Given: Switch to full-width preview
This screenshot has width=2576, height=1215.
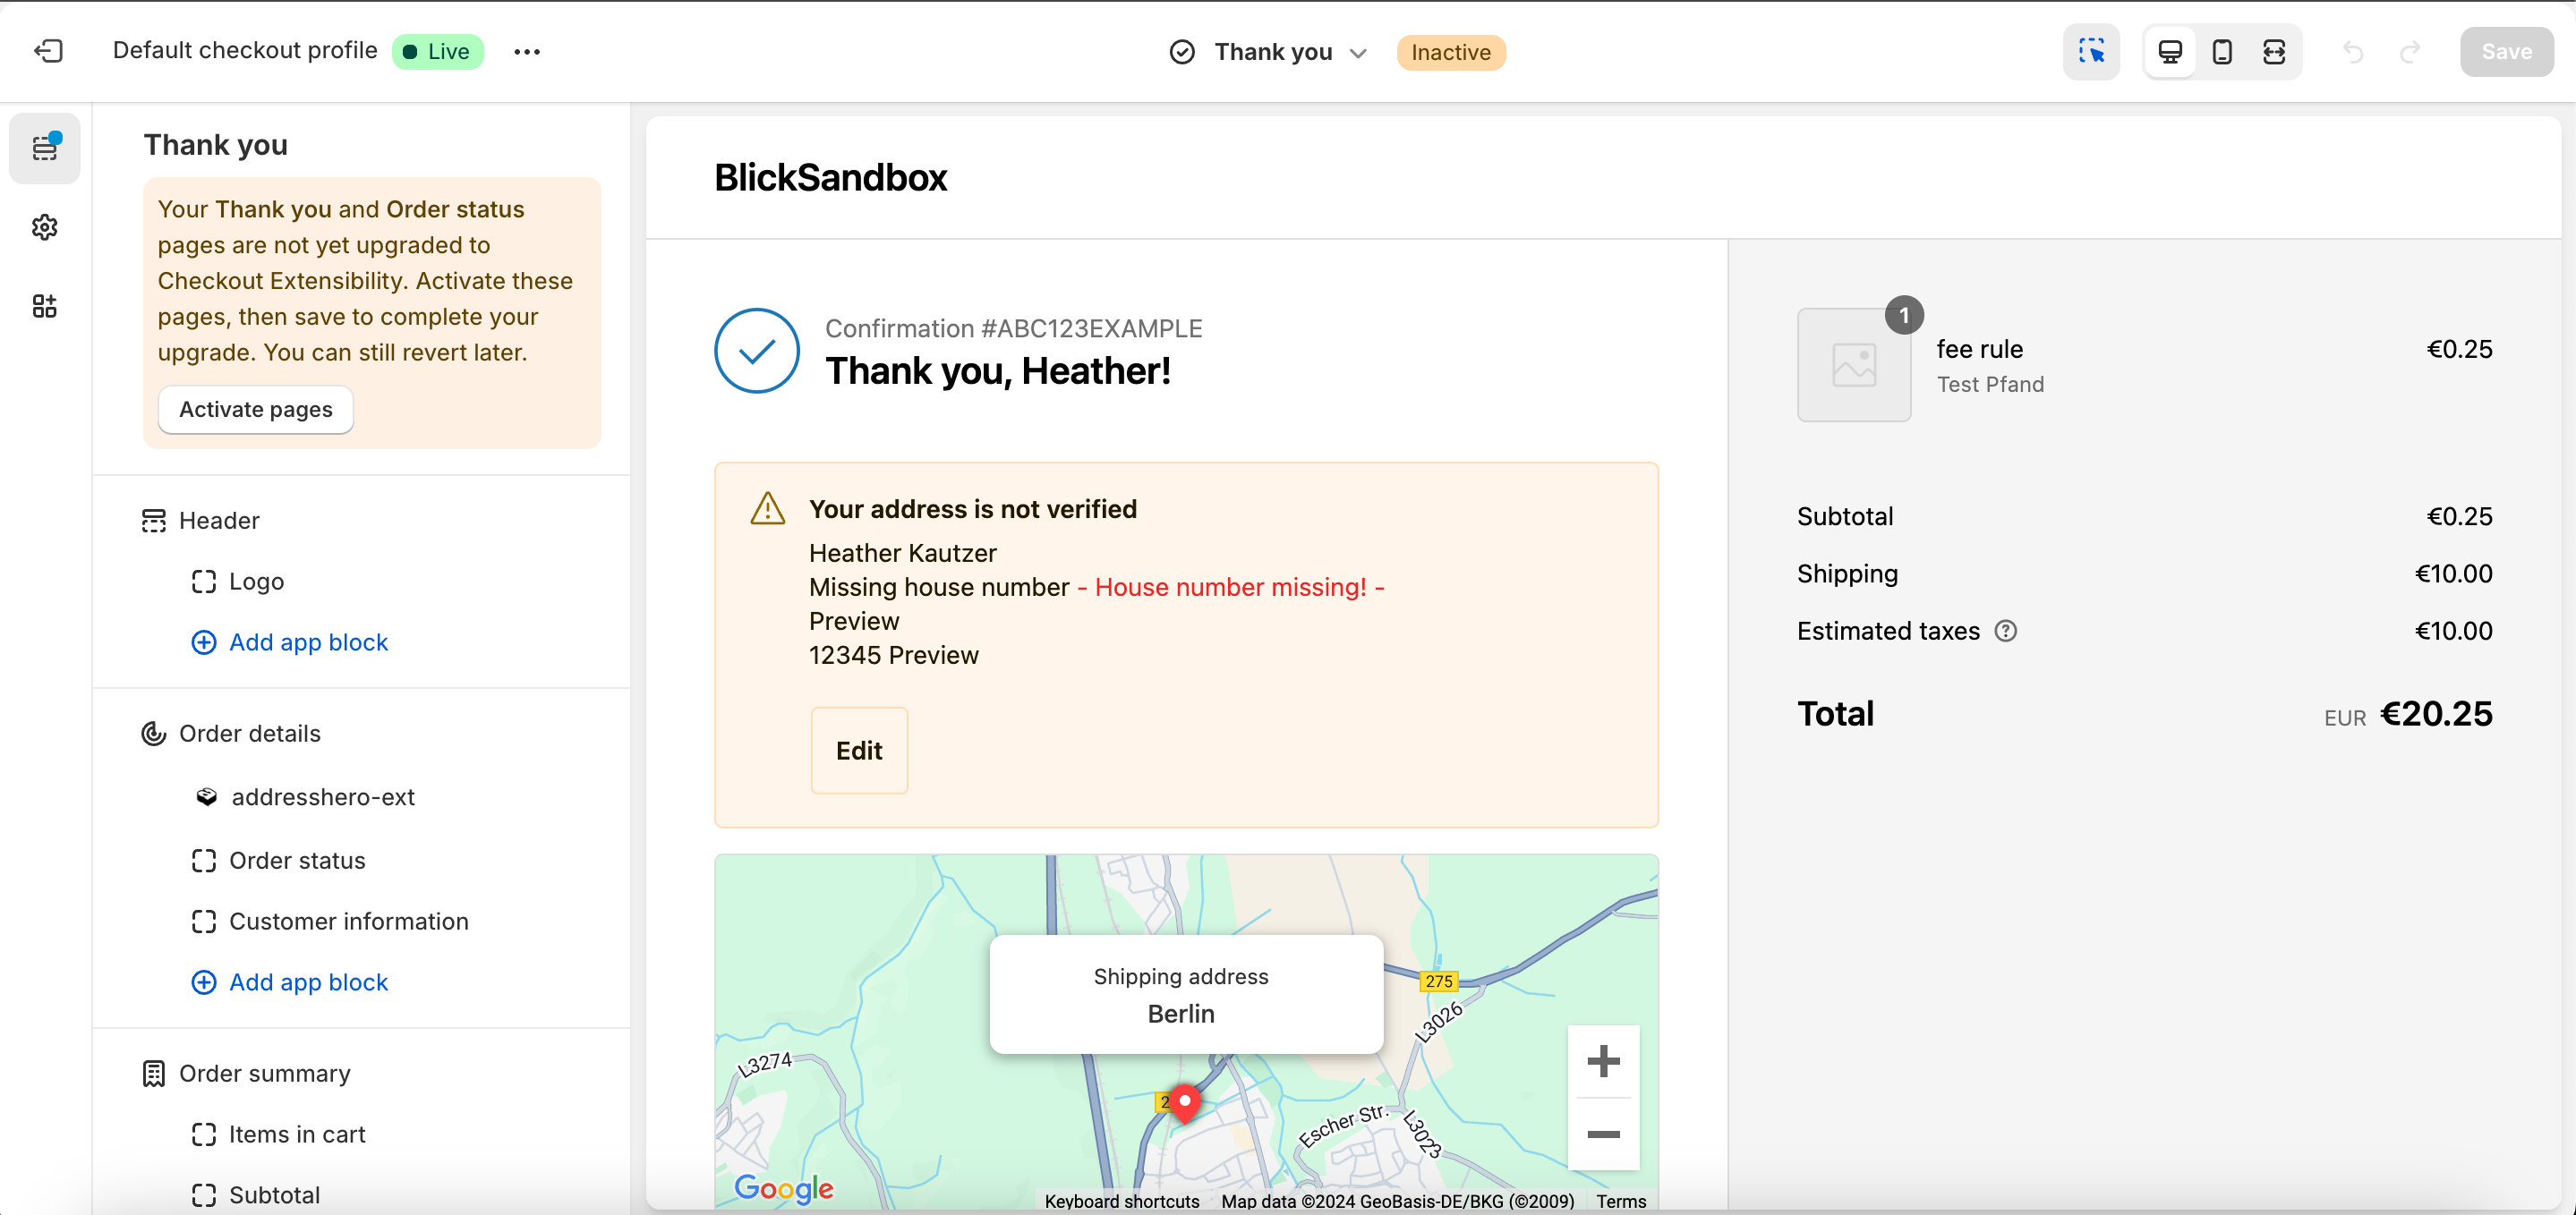Looking at the screenshot, I should pos(2274,52).
